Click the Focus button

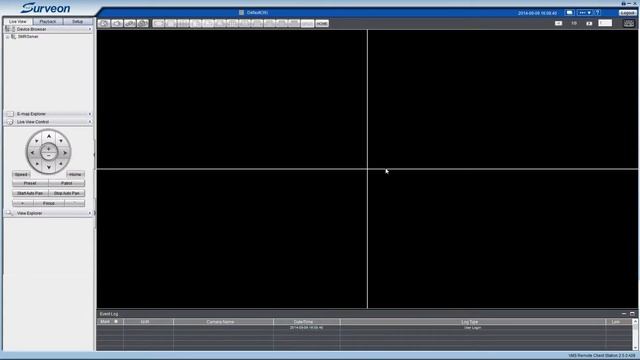point(49,203)
